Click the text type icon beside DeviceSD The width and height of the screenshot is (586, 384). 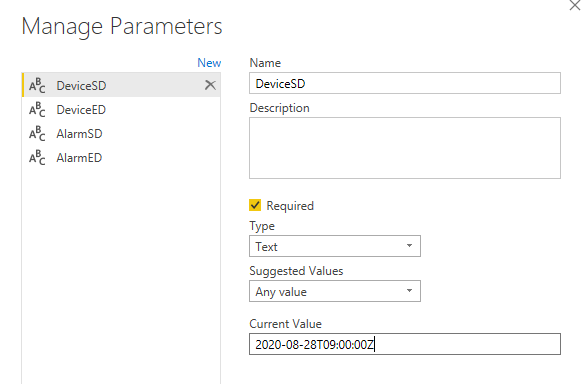coord(37,86)
